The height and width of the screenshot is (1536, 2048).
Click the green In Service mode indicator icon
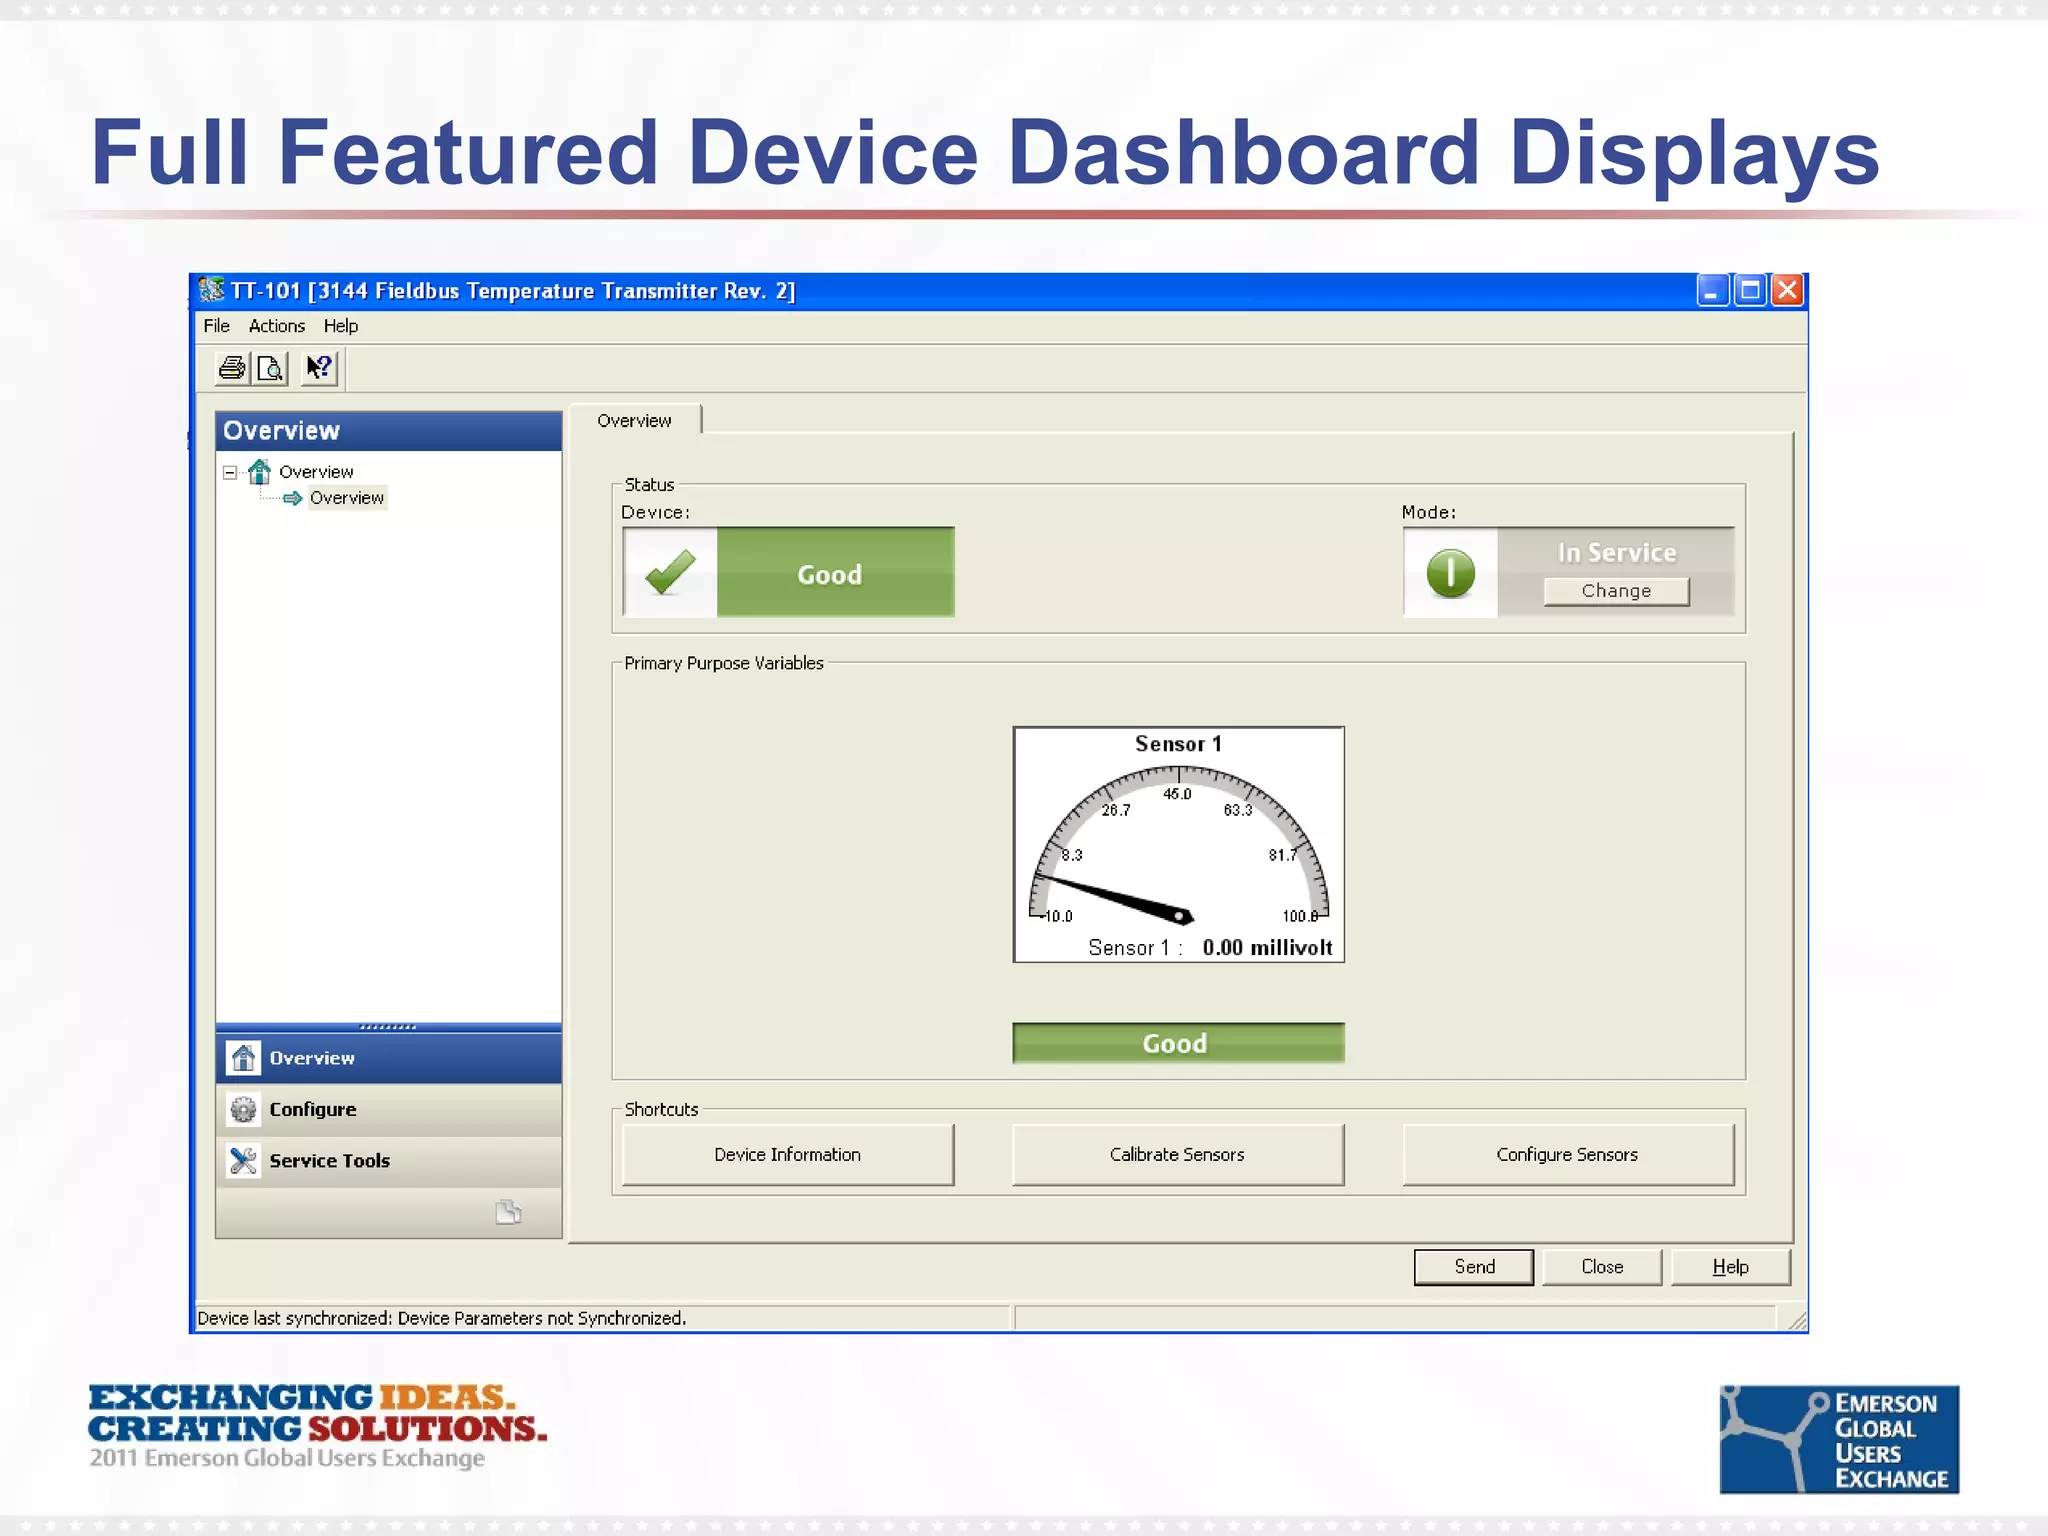(x=1450, y=573)
